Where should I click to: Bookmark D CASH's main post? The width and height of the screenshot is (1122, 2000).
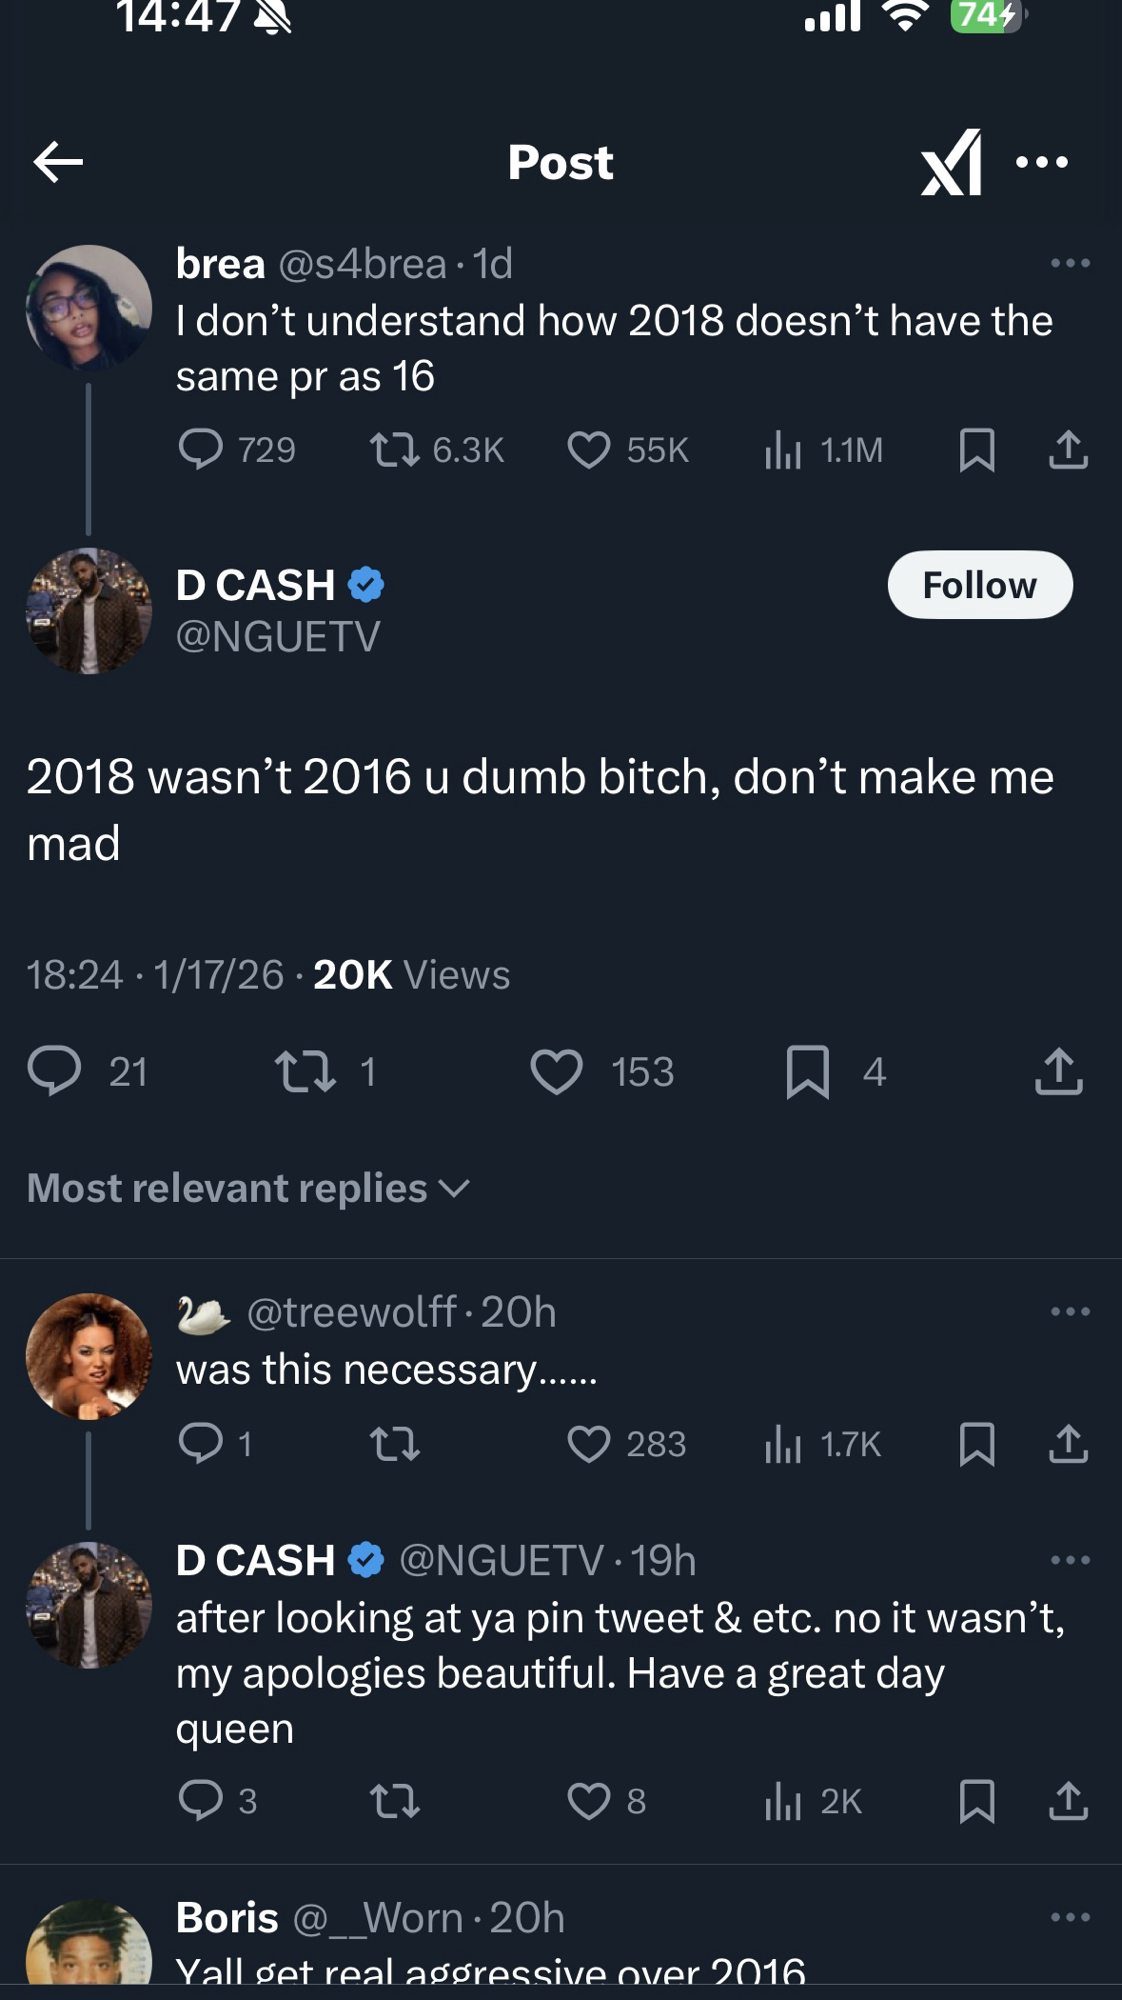click(x=808, y=1072)
